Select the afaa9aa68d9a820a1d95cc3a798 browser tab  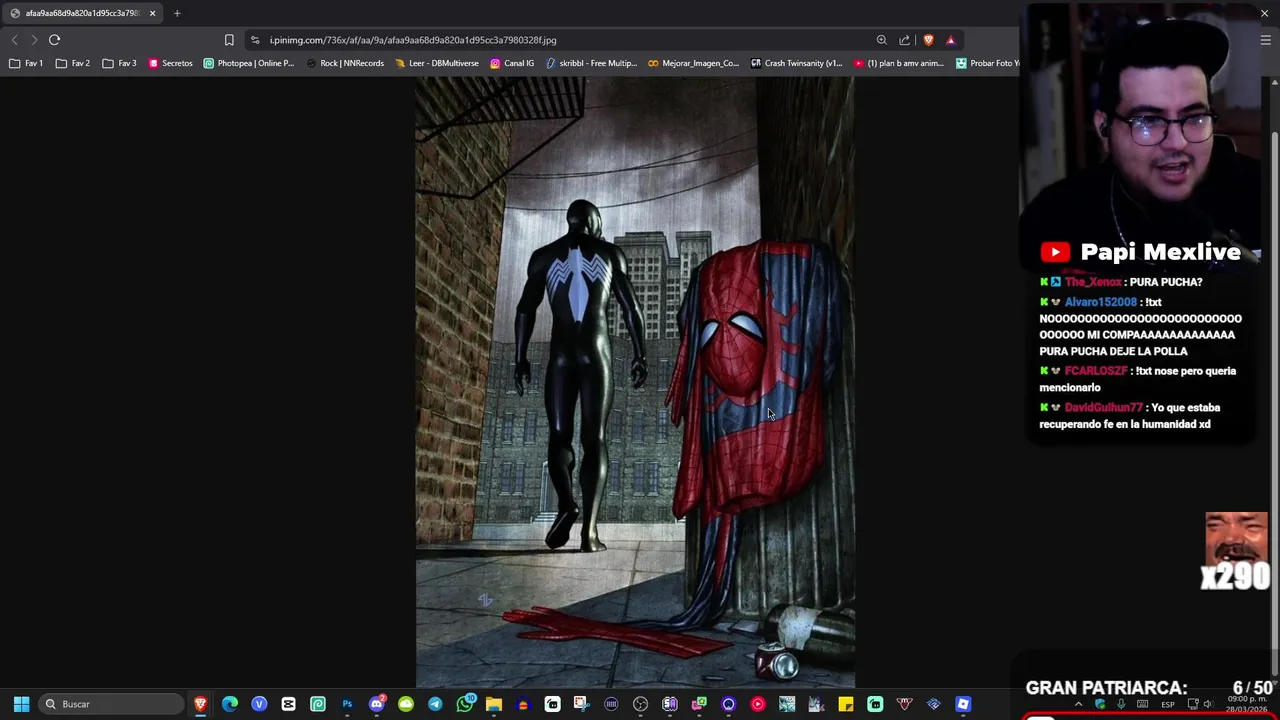click(81, 13)
